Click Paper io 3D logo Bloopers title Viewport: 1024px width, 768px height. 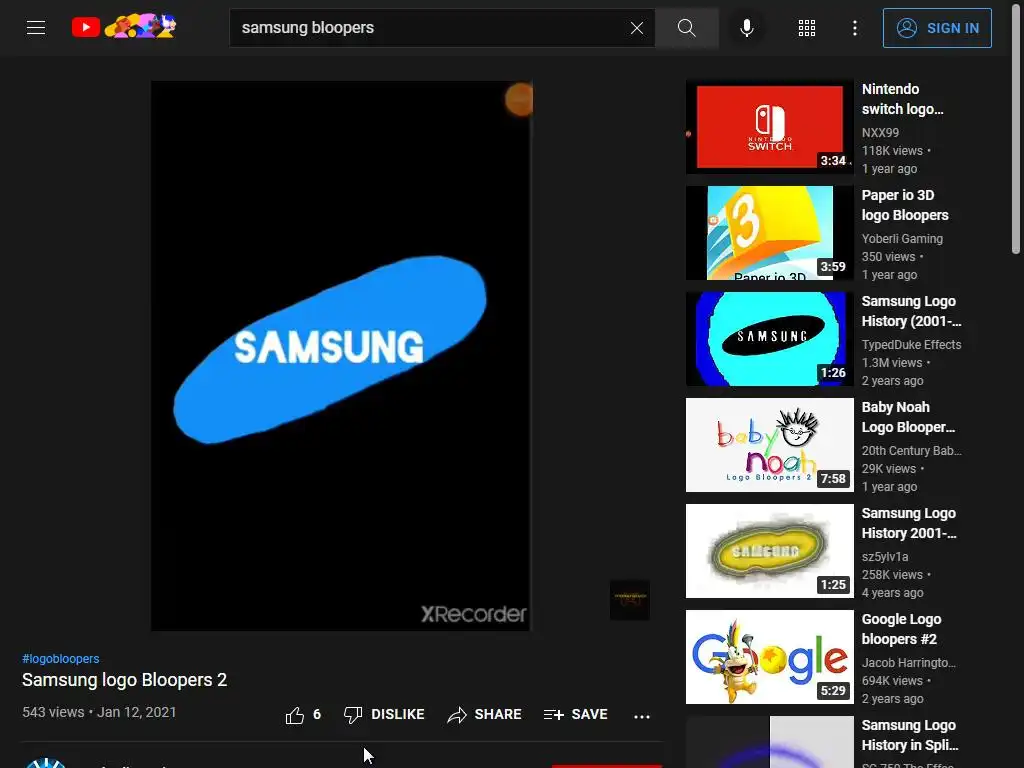pos(905,205)
